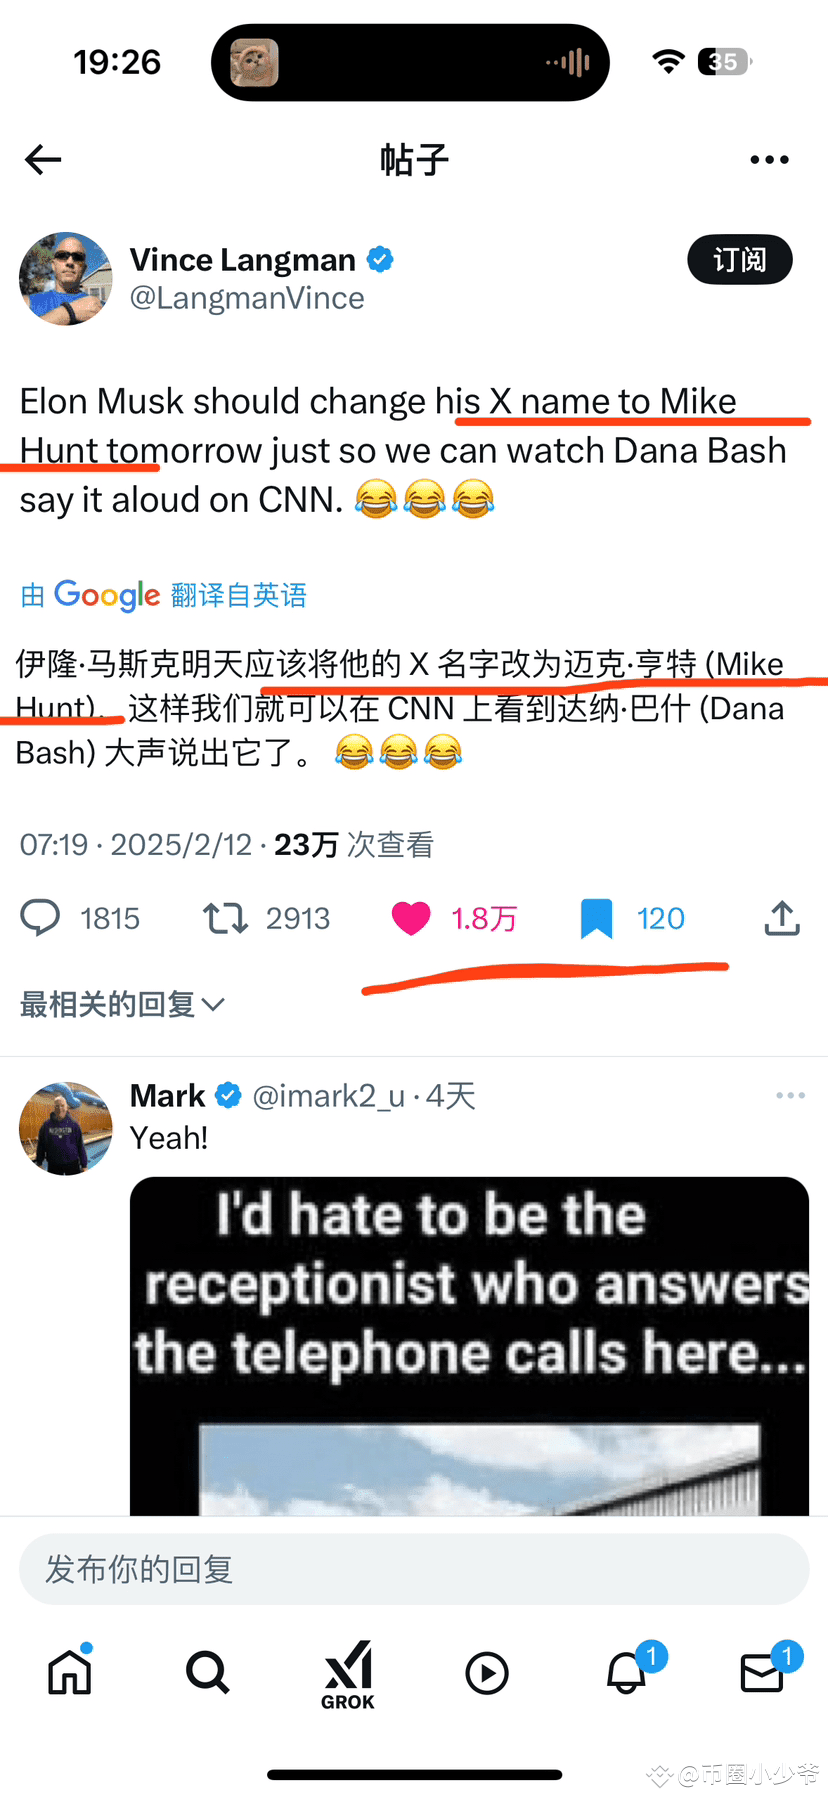The height and width of the screenshot is (1797, 828).
Task: Open the meme image in Mark's reply
Action: 469,1346
